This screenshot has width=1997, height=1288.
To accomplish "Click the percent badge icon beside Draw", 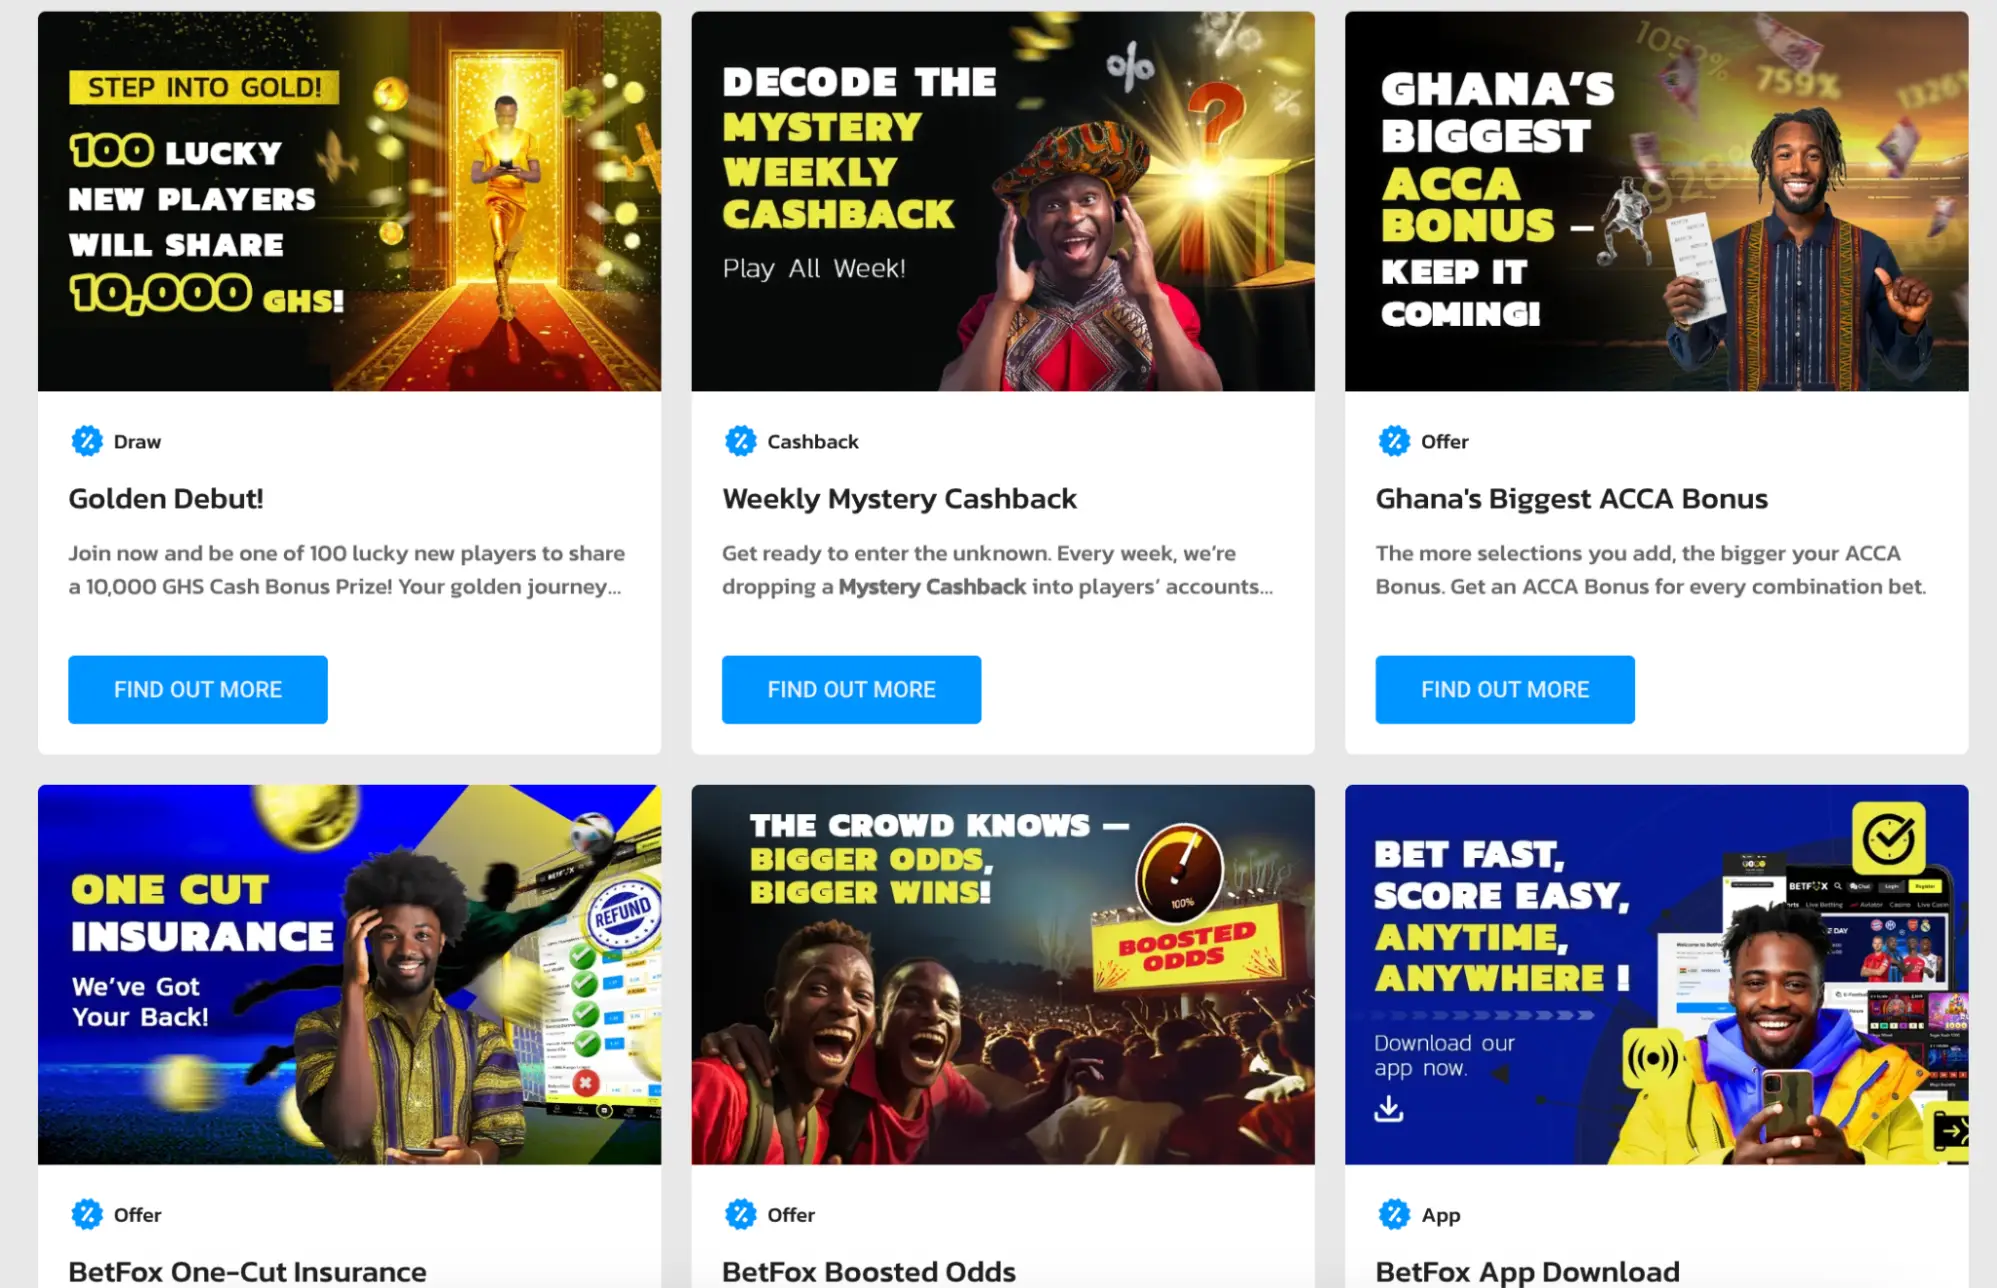I will tap(87, 441).
